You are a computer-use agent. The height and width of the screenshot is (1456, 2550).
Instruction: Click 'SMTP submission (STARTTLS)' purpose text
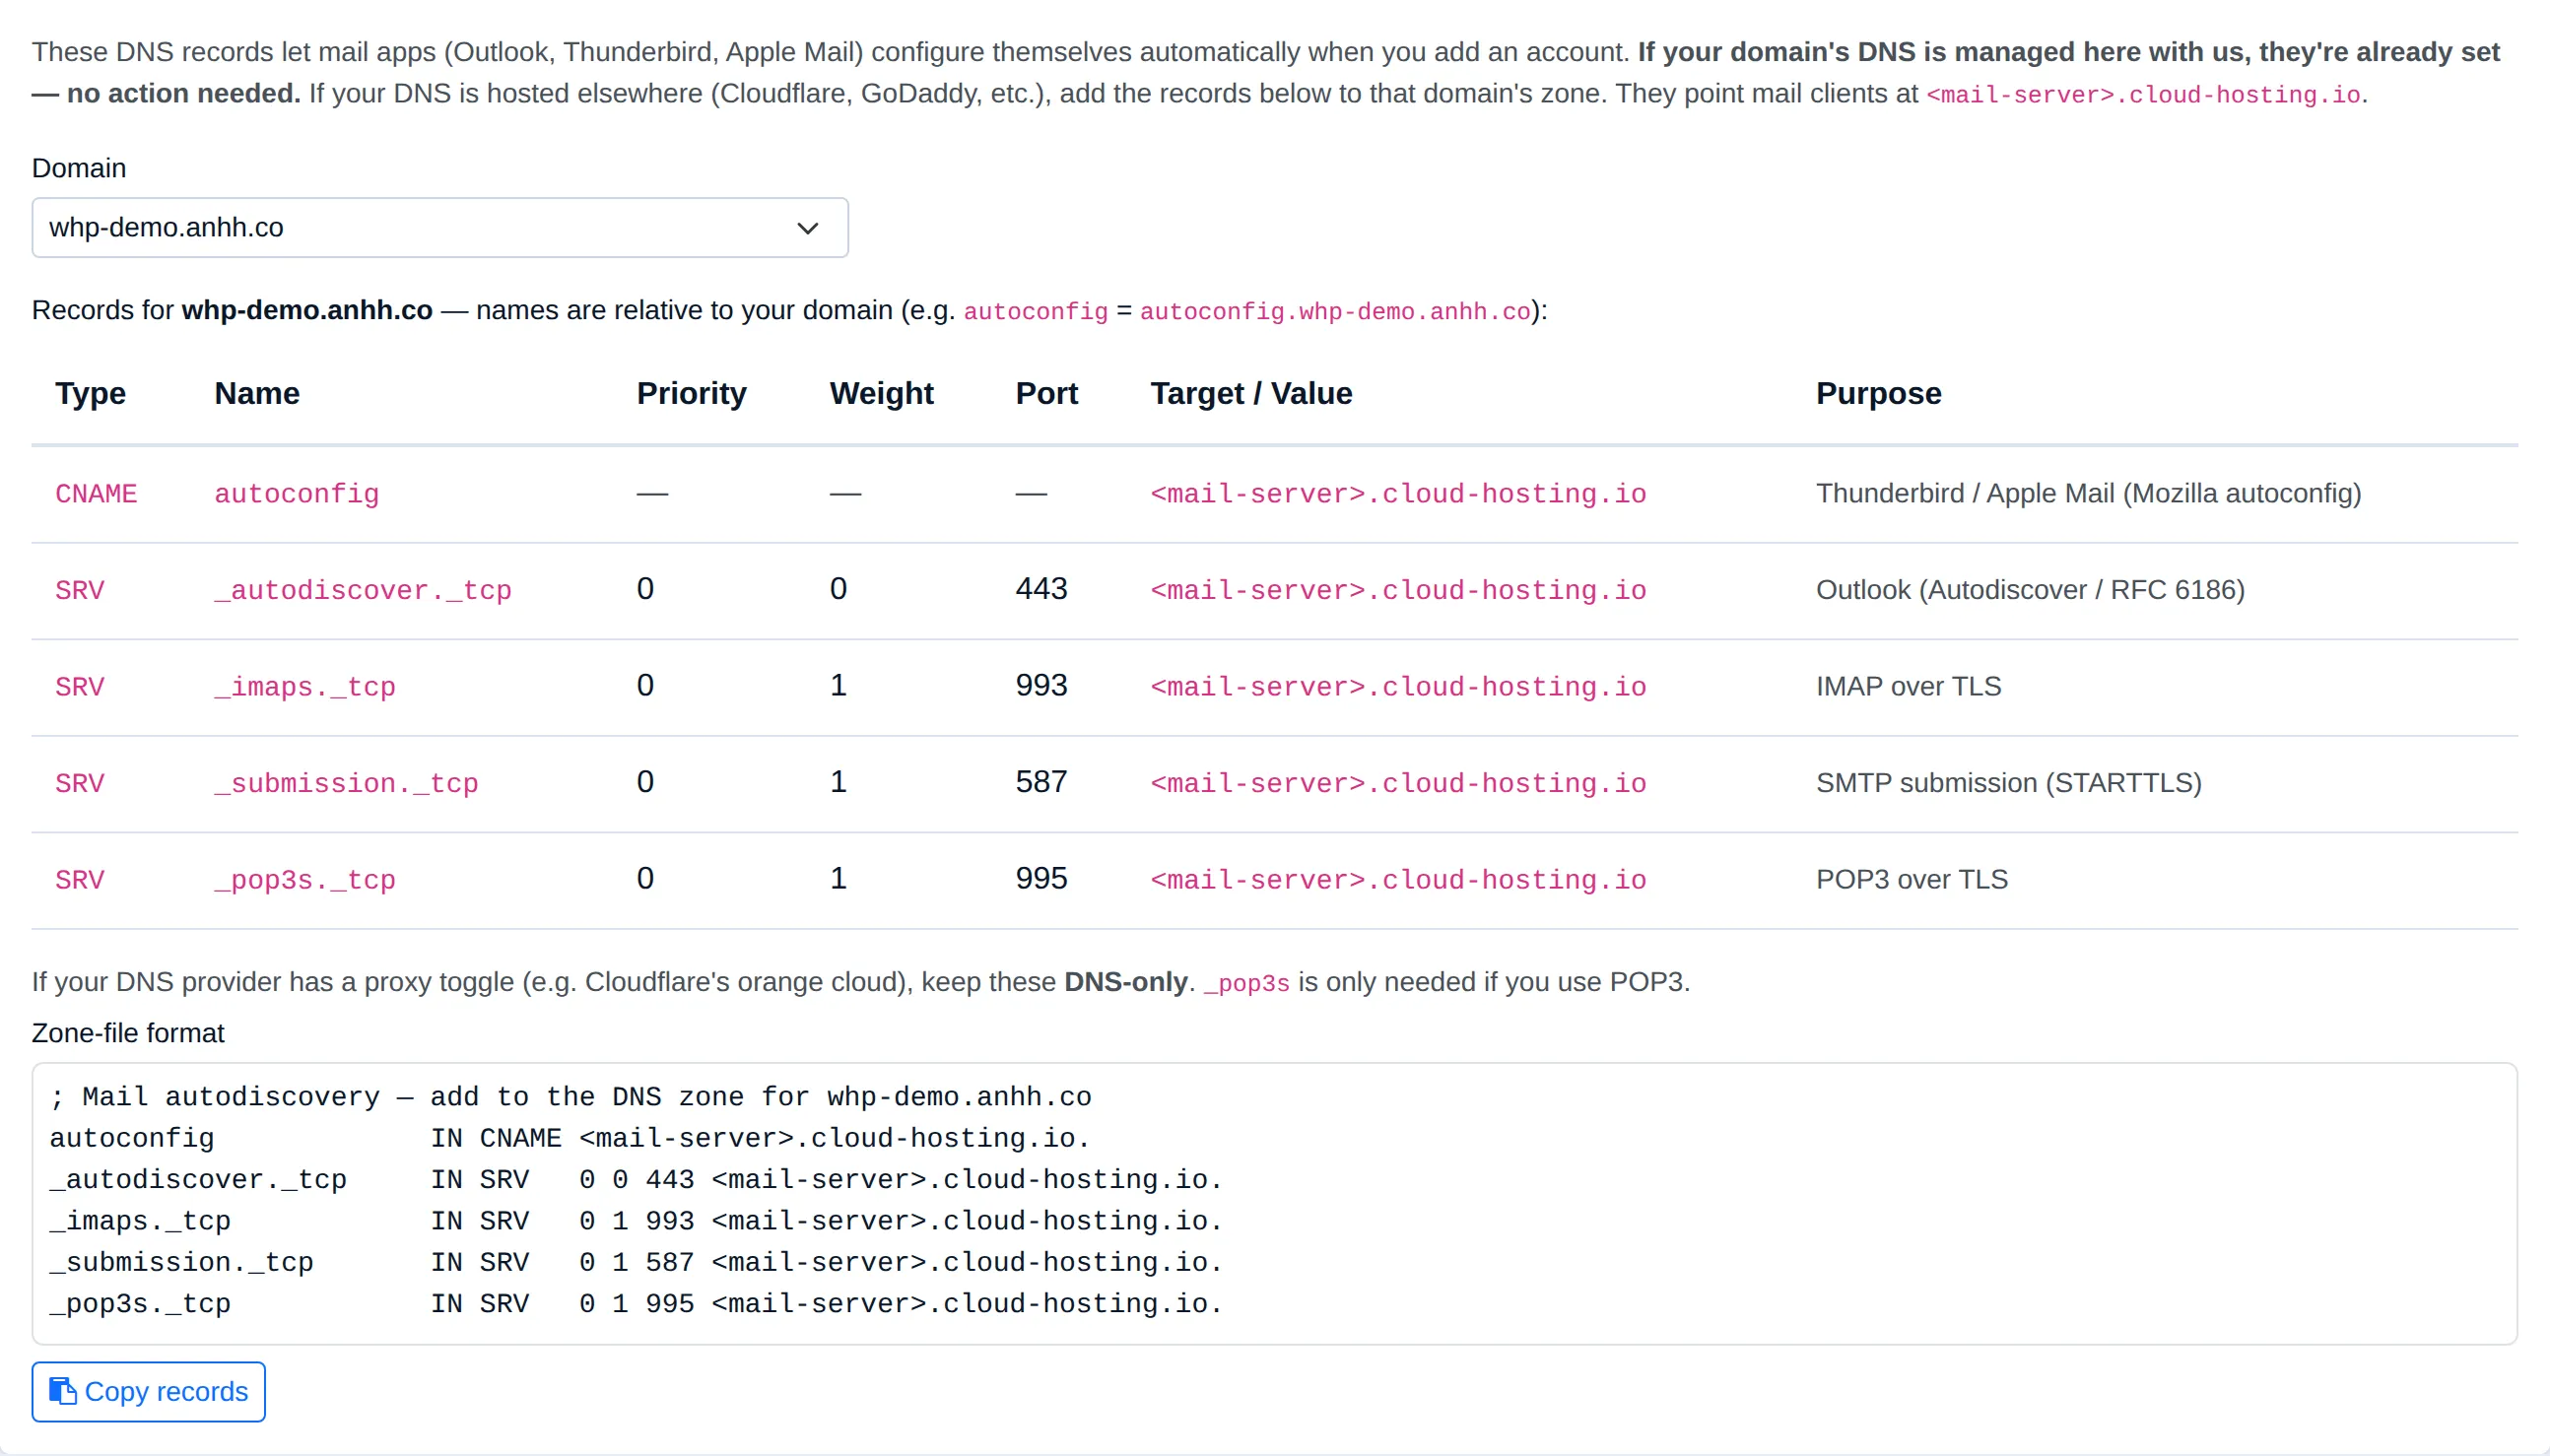pyautogui.click(x=2008, y=783)
